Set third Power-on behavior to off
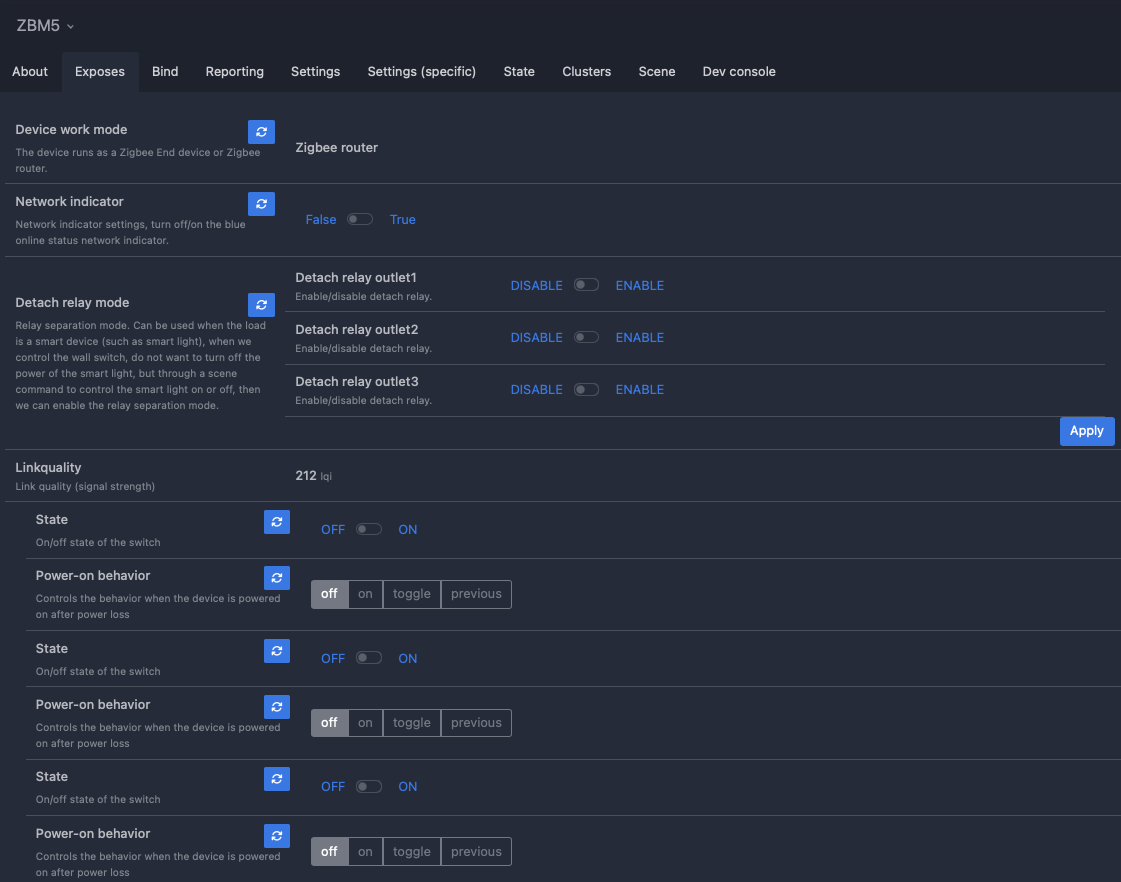The width and height of the screenshot is (1121, 882). [330, 851]
